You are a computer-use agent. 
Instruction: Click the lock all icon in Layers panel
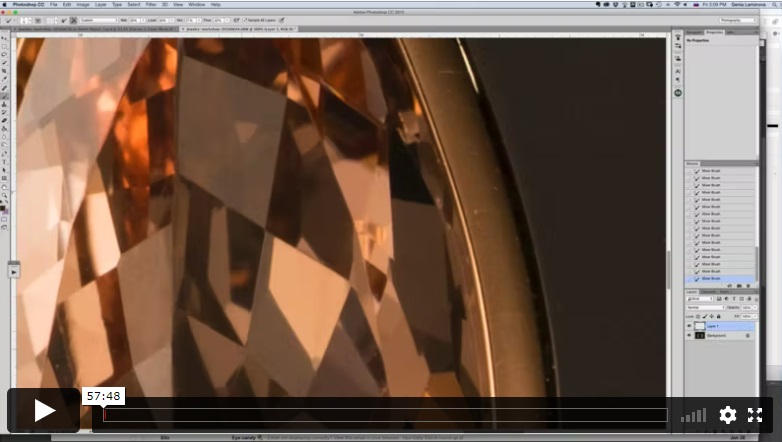tap(719, 316)
